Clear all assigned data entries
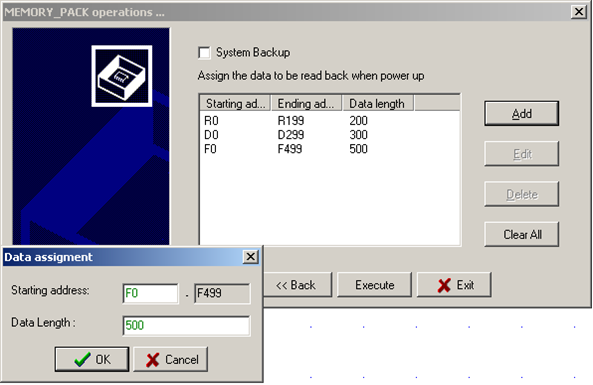Image resolution: width=593 pixels, height=385 pixels. pyautogui.click(x=522, y=234)
